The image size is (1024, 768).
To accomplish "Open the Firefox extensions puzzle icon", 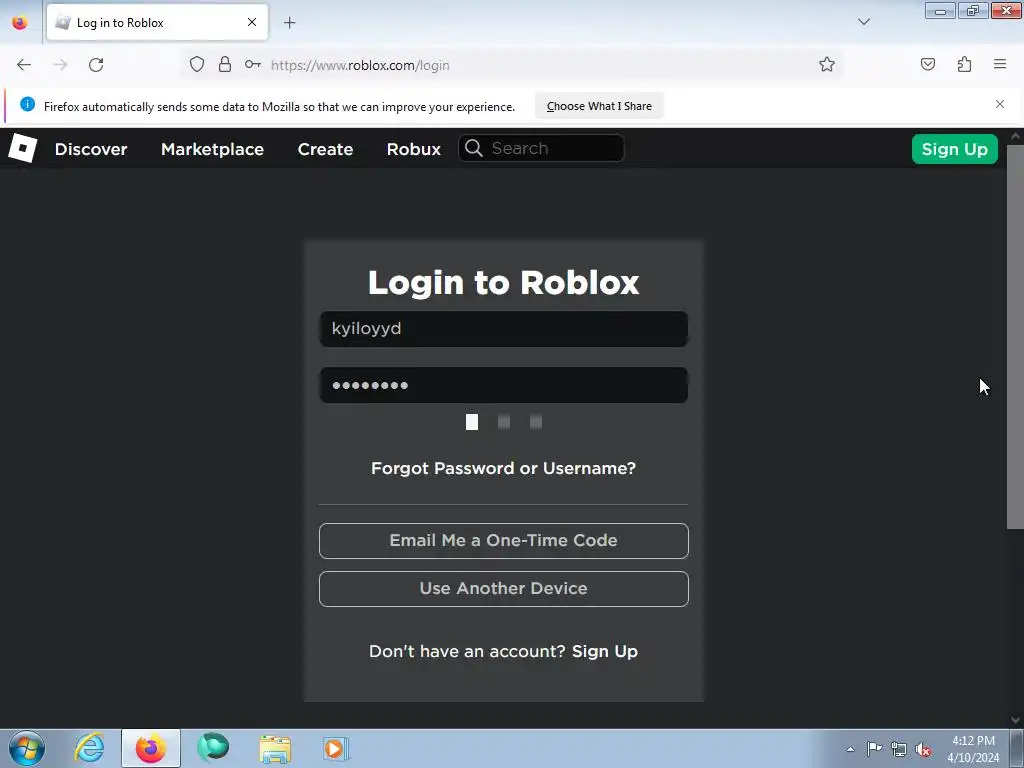I will tap(965, 65).
